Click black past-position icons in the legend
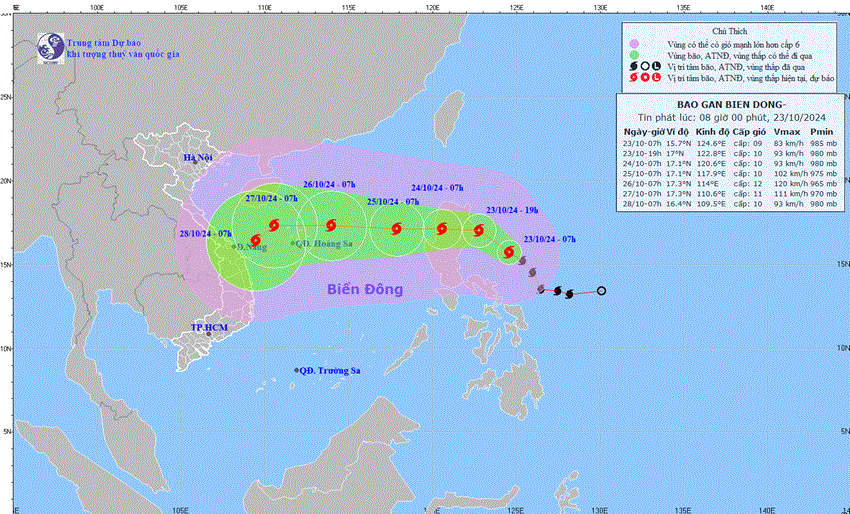Viewport: 850px width, 514px height. [x=645, y=67]
